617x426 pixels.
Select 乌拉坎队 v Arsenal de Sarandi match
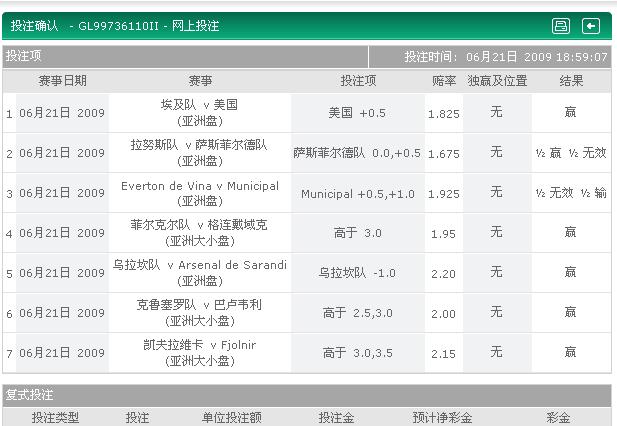(x=200, y=273)
